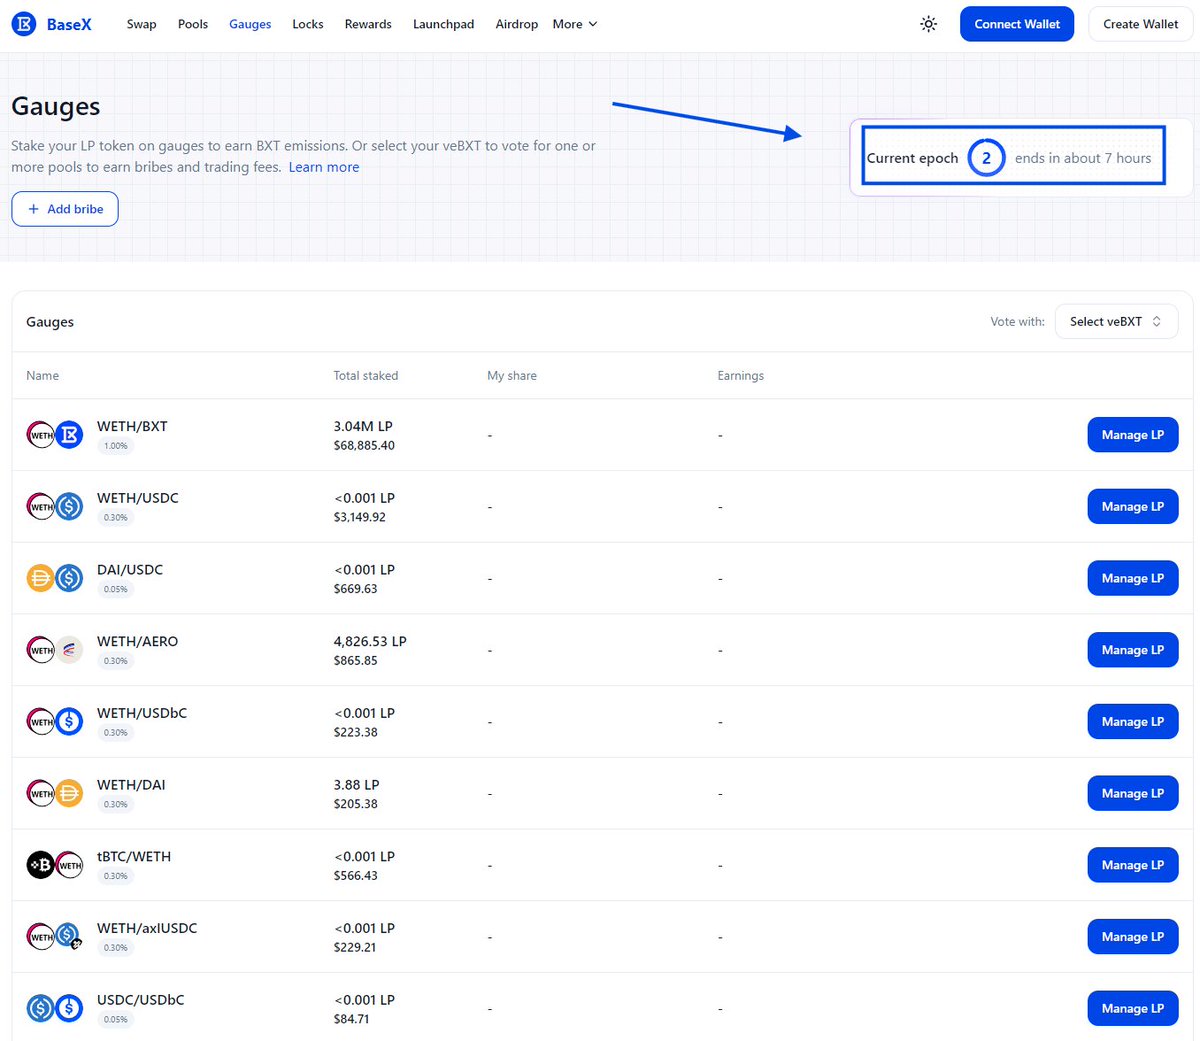Click the Connect Wallet button

(1017, 24)
